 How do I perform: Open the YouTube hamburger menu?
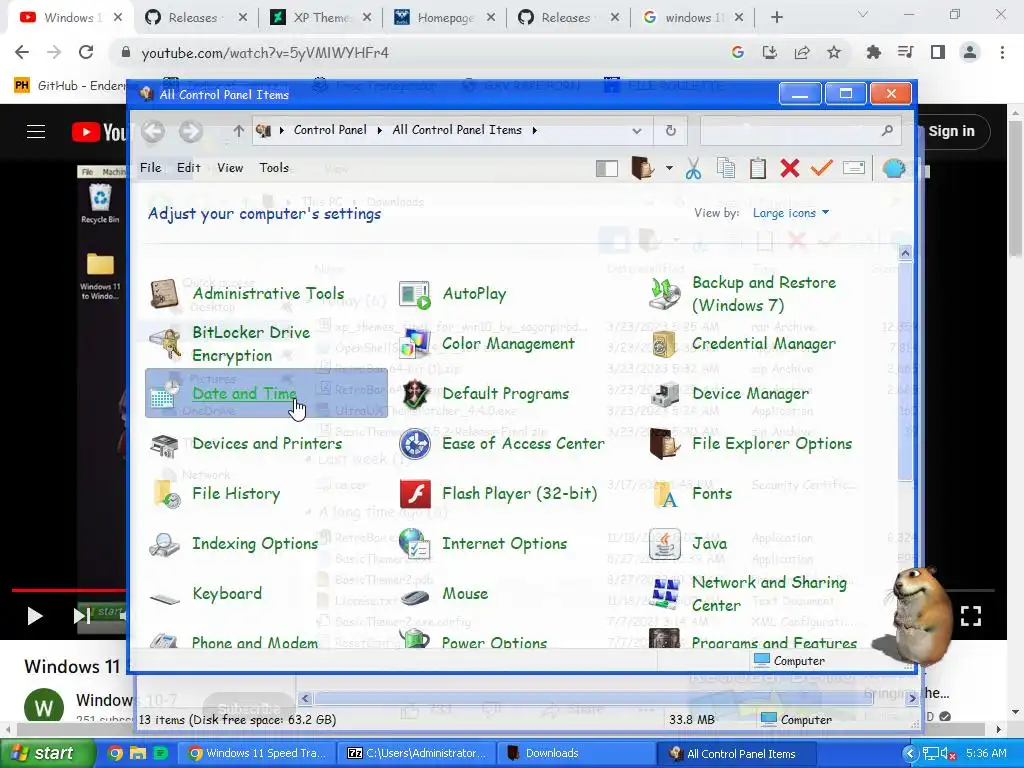point(36,132)
